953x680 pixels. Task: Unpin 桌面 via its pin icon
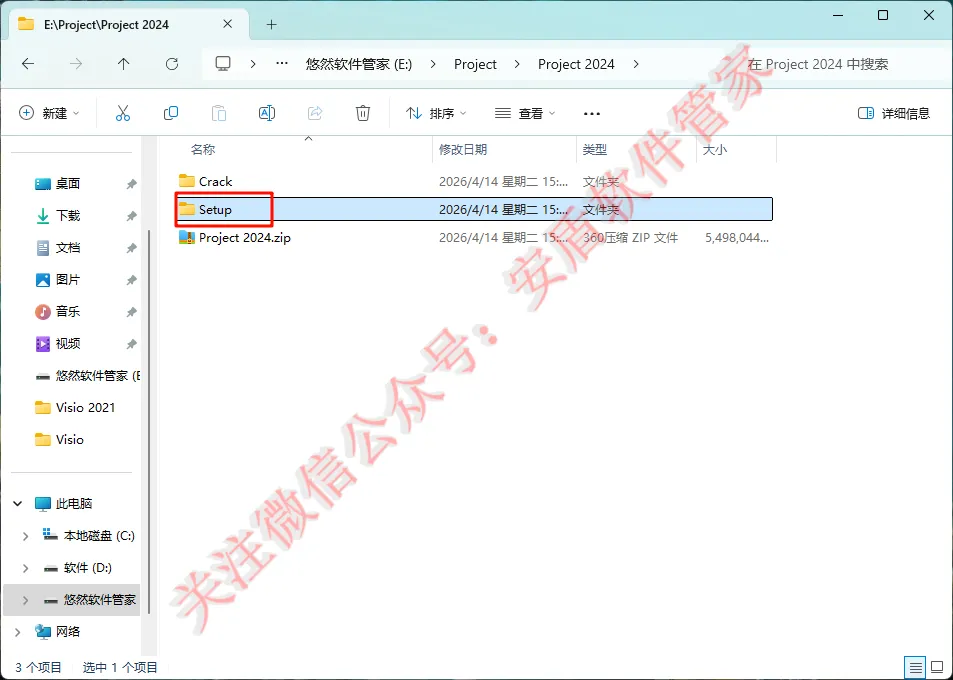131,184
